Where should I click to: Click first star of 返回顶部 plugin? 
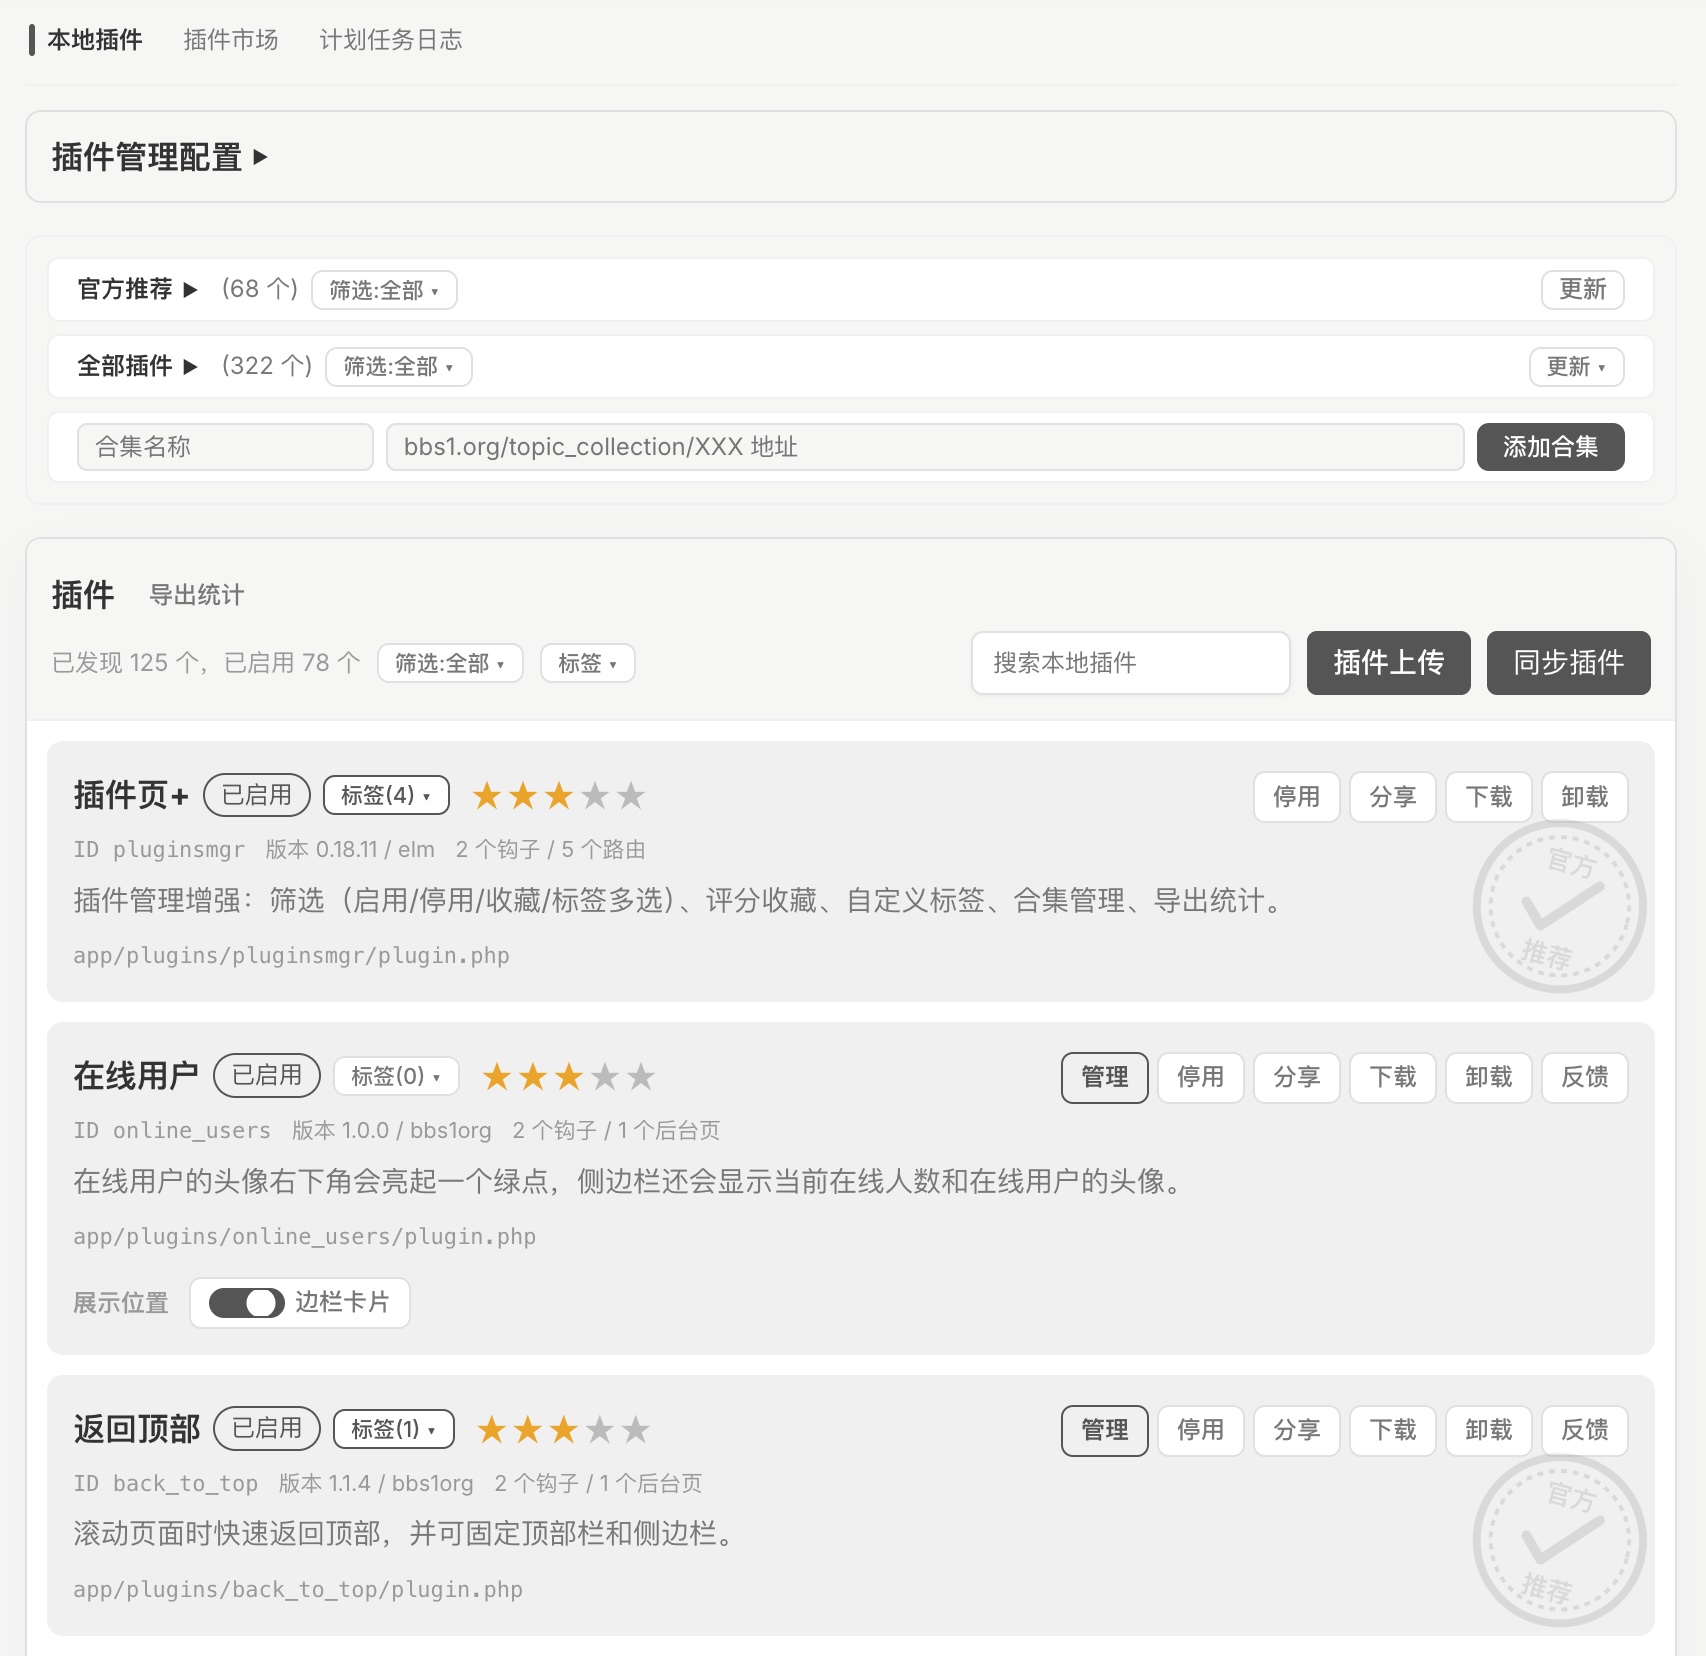click(x=492, y=1430)
